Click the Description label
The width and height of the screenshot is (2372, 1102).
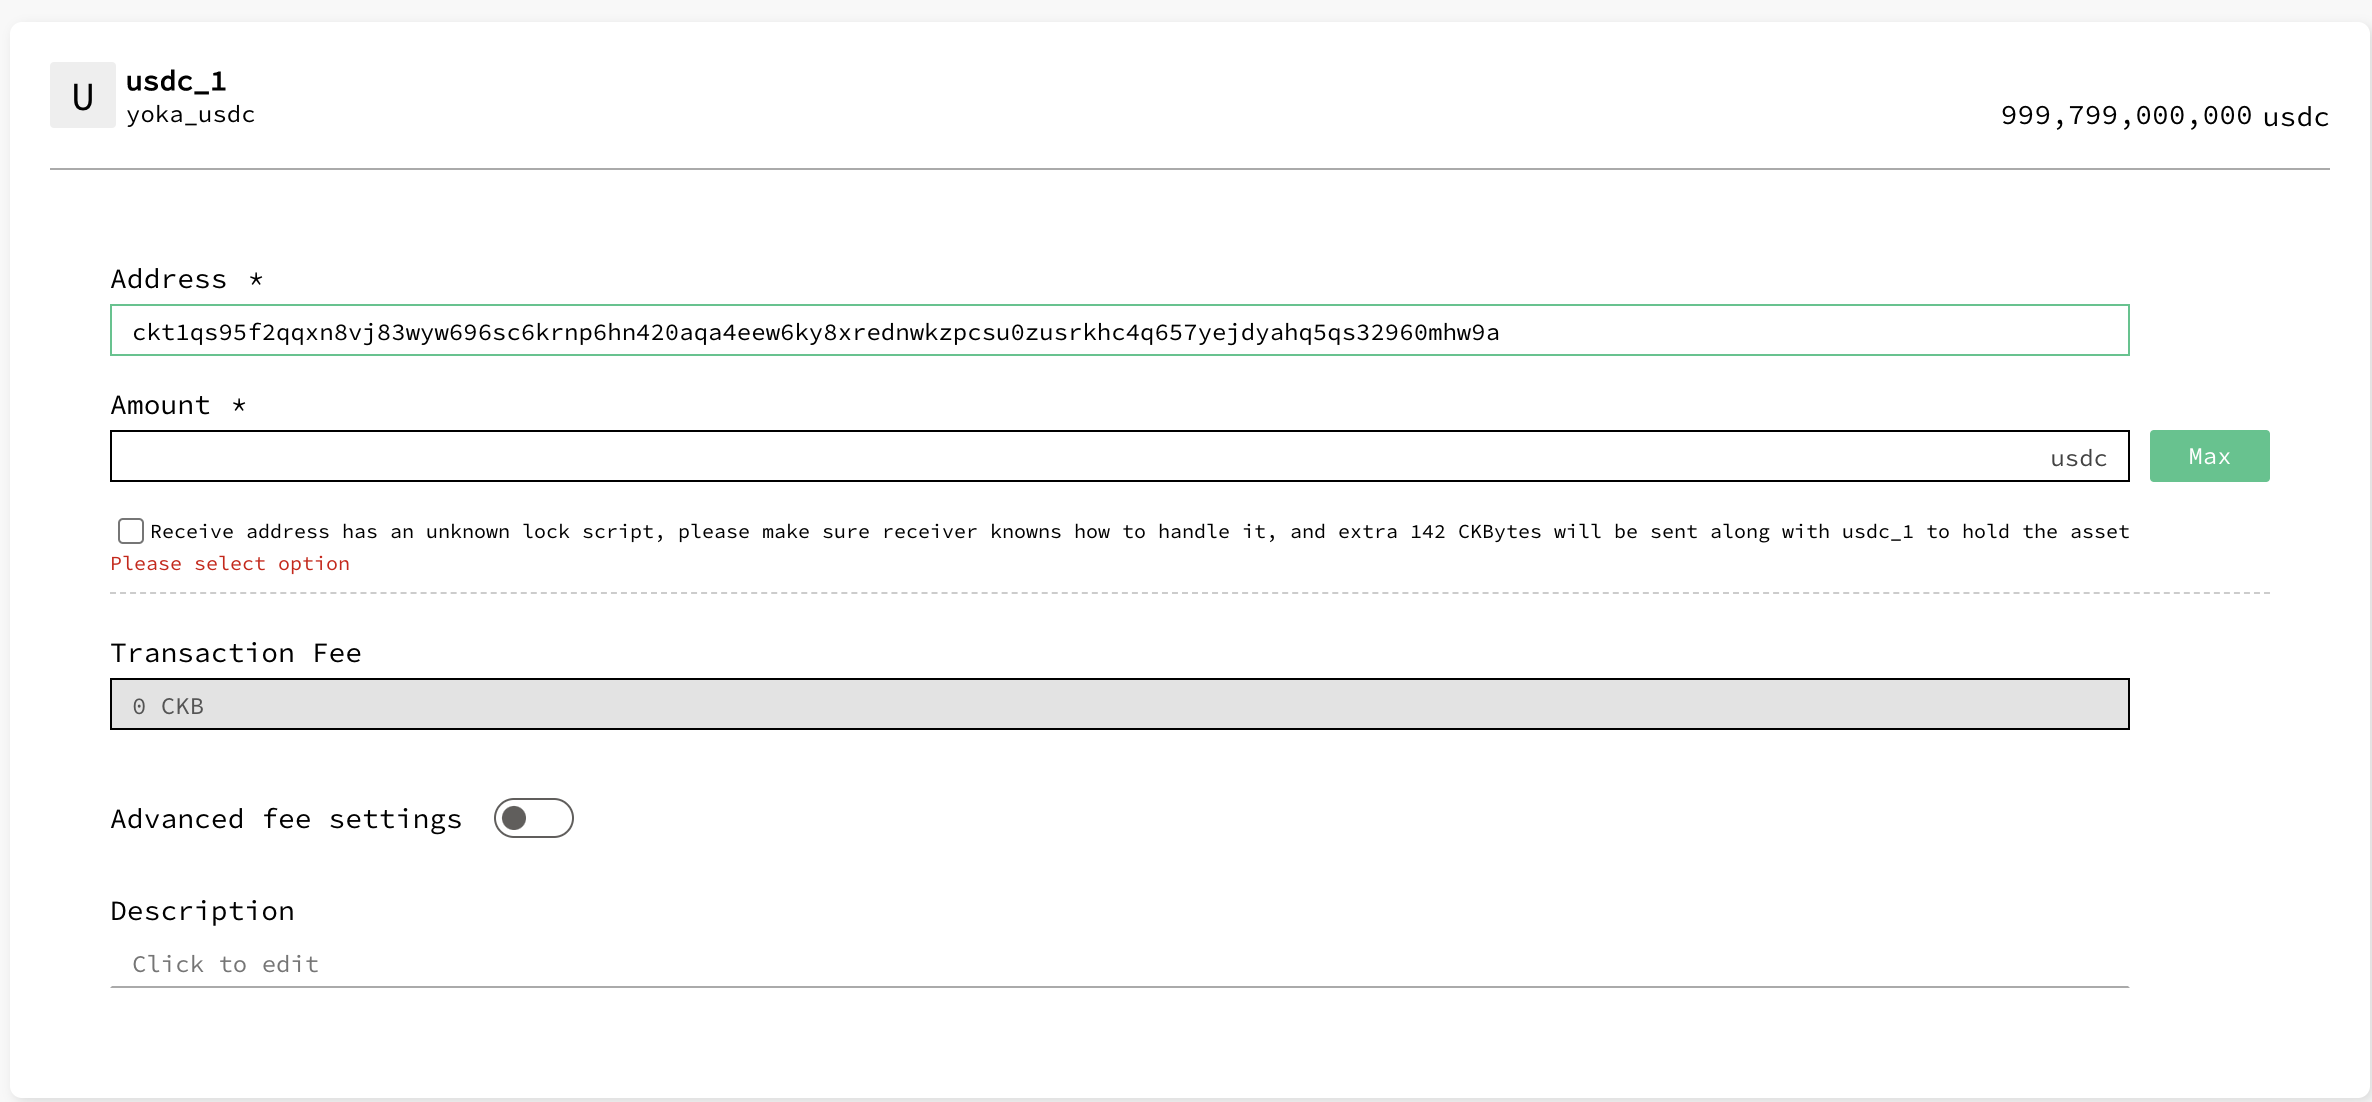click(203, 911)
